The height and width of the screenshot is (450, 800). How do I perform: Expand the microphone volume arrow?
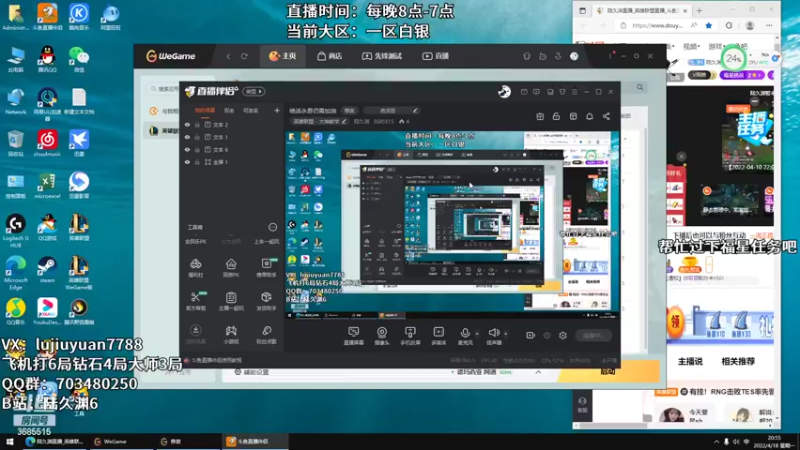pyautogui.click(x=477, y=334)
